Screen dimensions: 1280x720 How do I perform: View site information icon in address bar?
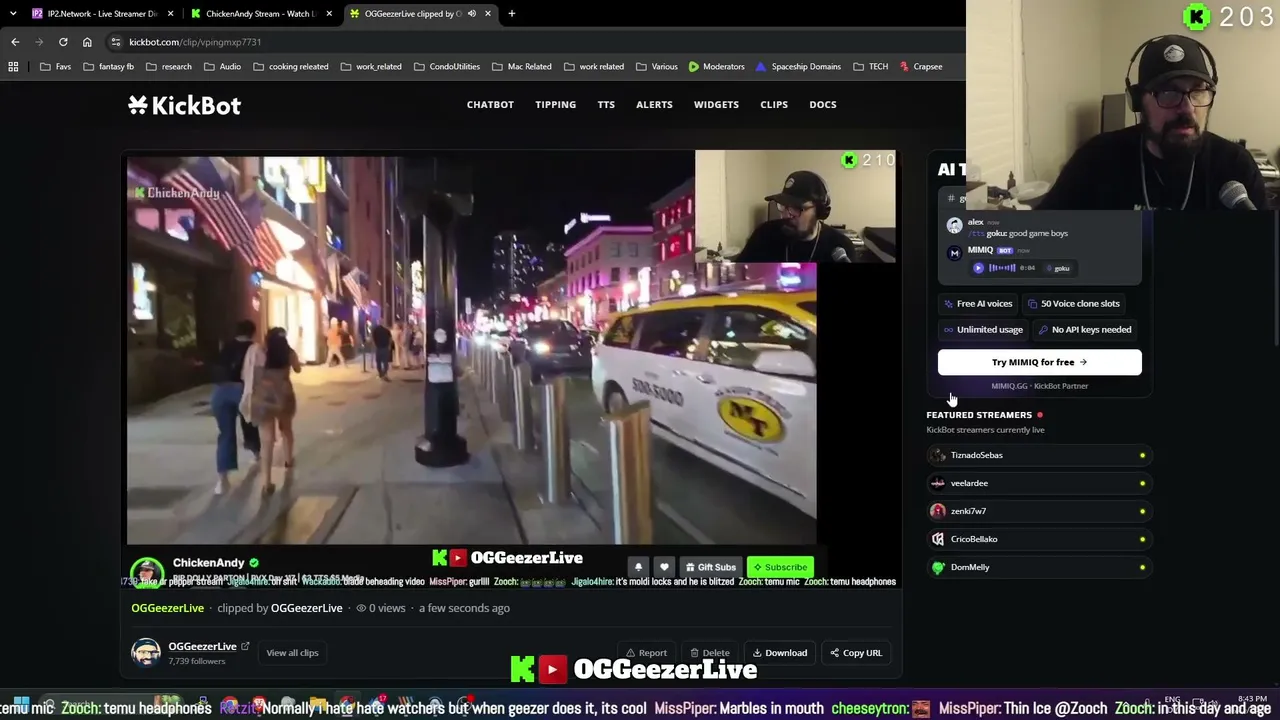tap(116, 42)
